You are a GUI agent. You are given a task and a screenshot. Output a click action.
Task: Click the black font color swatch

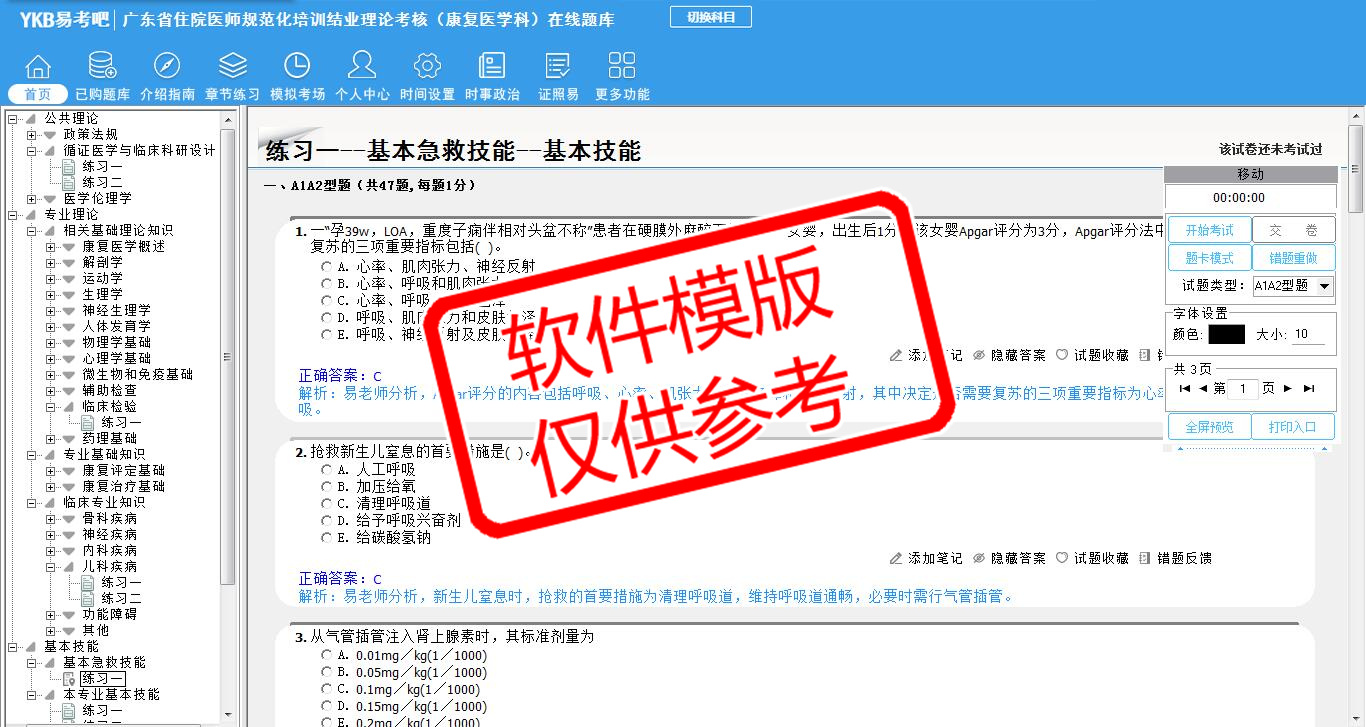[x=1226, y=335]
